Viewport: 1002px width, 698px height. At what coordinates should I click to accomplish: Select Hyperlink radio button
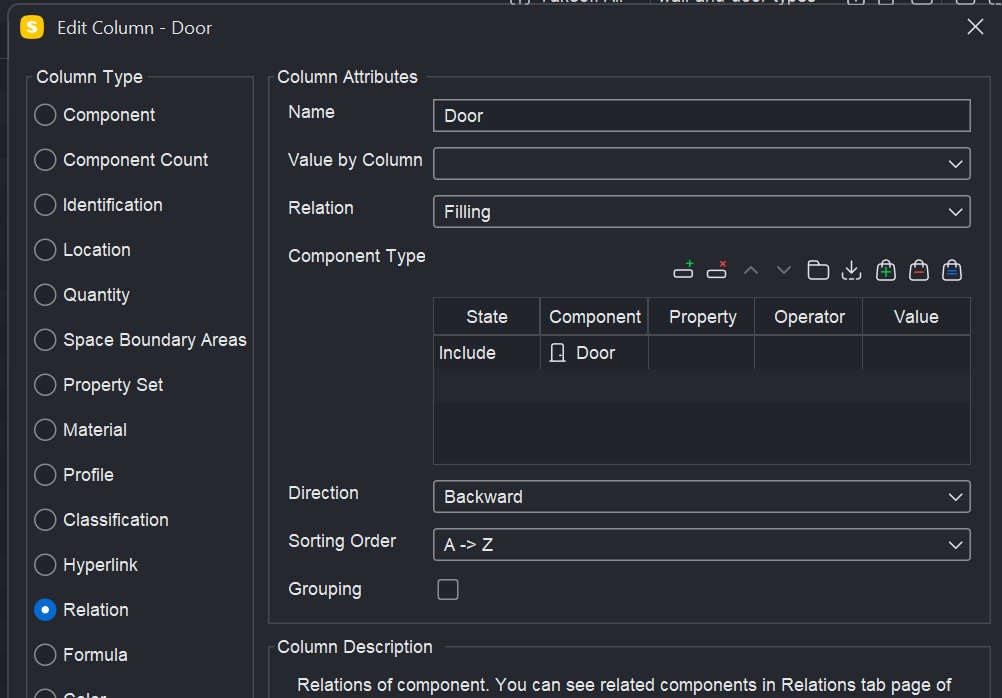(45, 565)
